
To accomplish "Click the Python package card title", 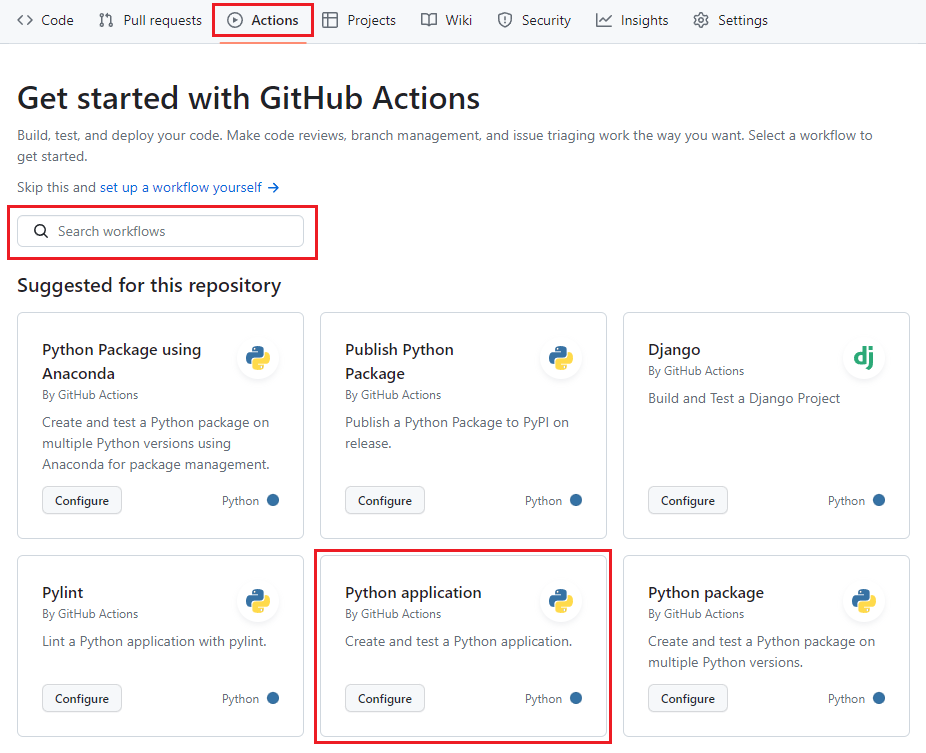I will point(706,592).
